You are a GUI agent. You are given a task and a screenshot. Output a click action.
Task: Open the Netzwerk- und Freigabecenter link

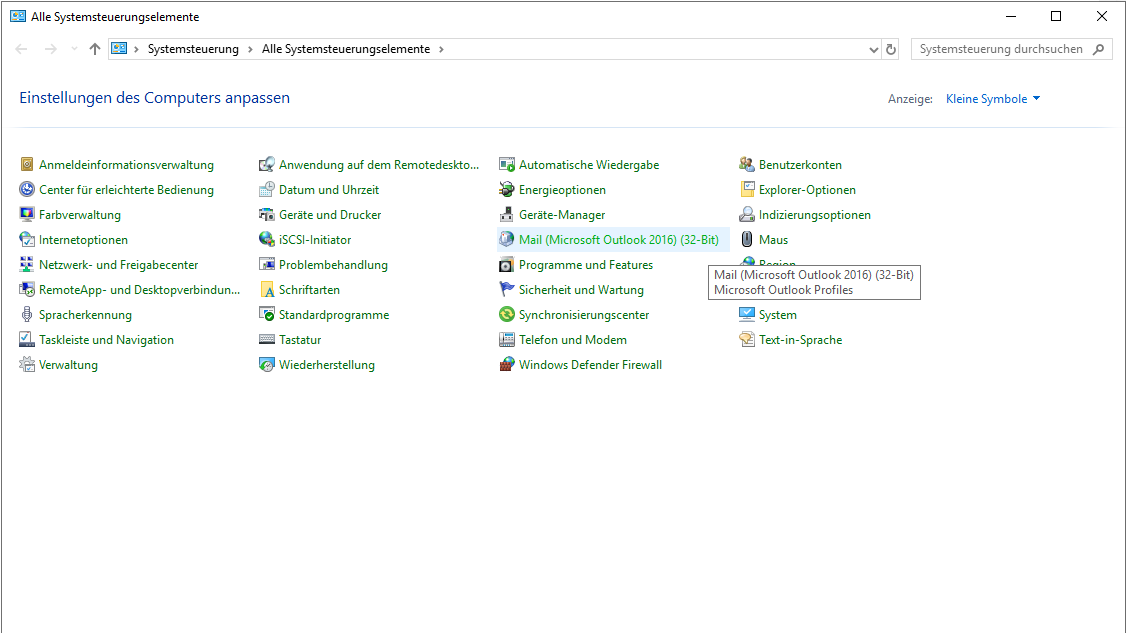[118, 265]
